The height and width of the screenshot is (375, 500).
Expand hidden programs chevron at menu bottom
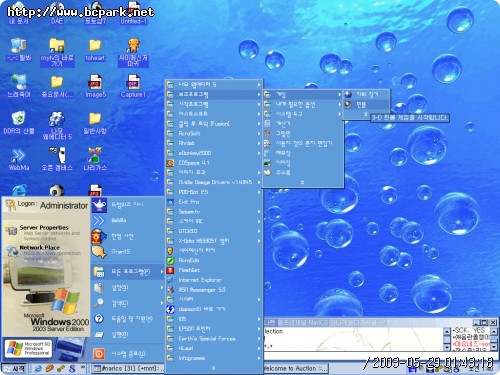213,368
